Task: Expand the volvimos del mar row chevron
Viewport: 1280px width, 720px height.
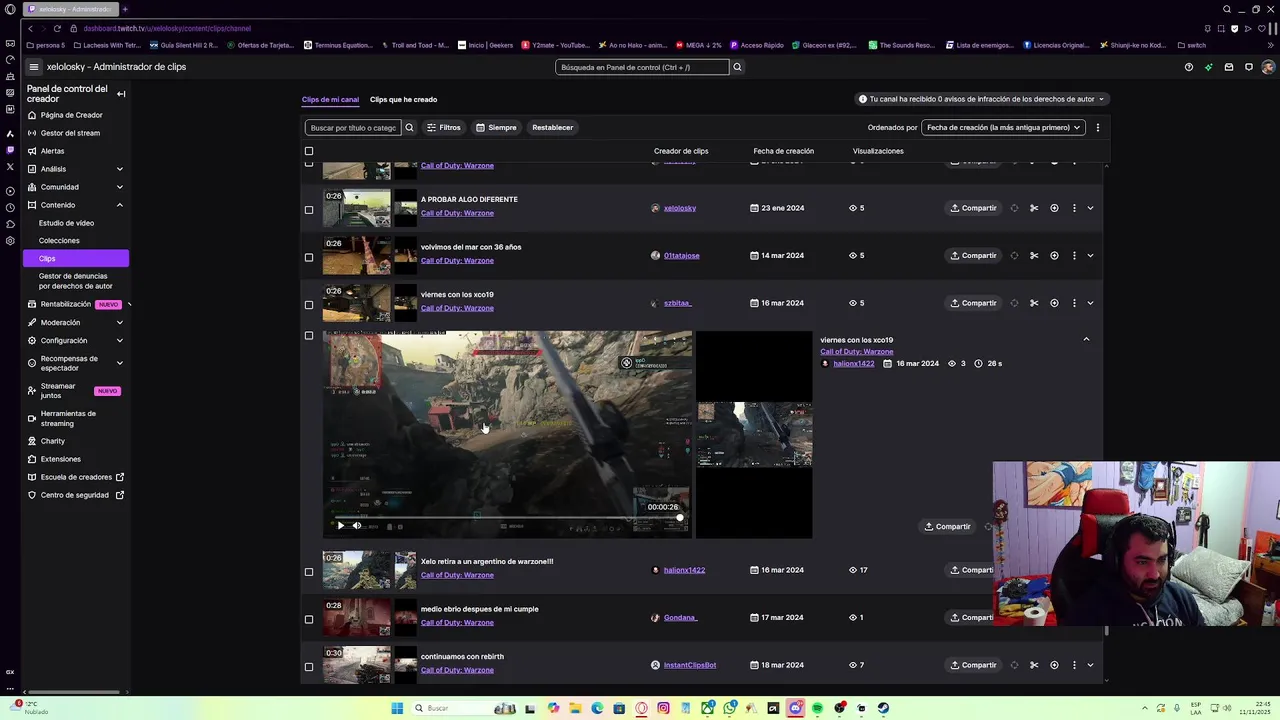Action: coord(1090,255)
